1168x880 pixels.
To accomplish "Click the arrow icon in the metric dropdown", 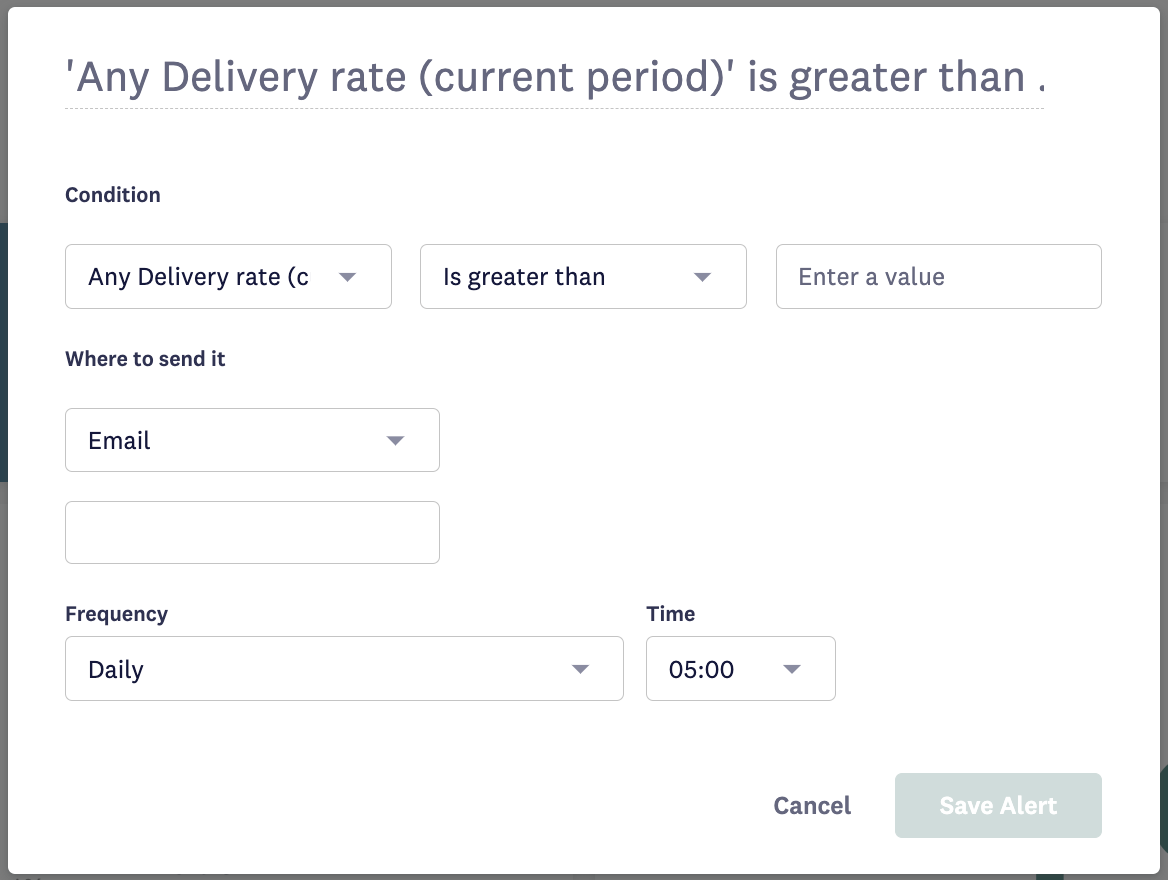I will click(x=347, y=277).
